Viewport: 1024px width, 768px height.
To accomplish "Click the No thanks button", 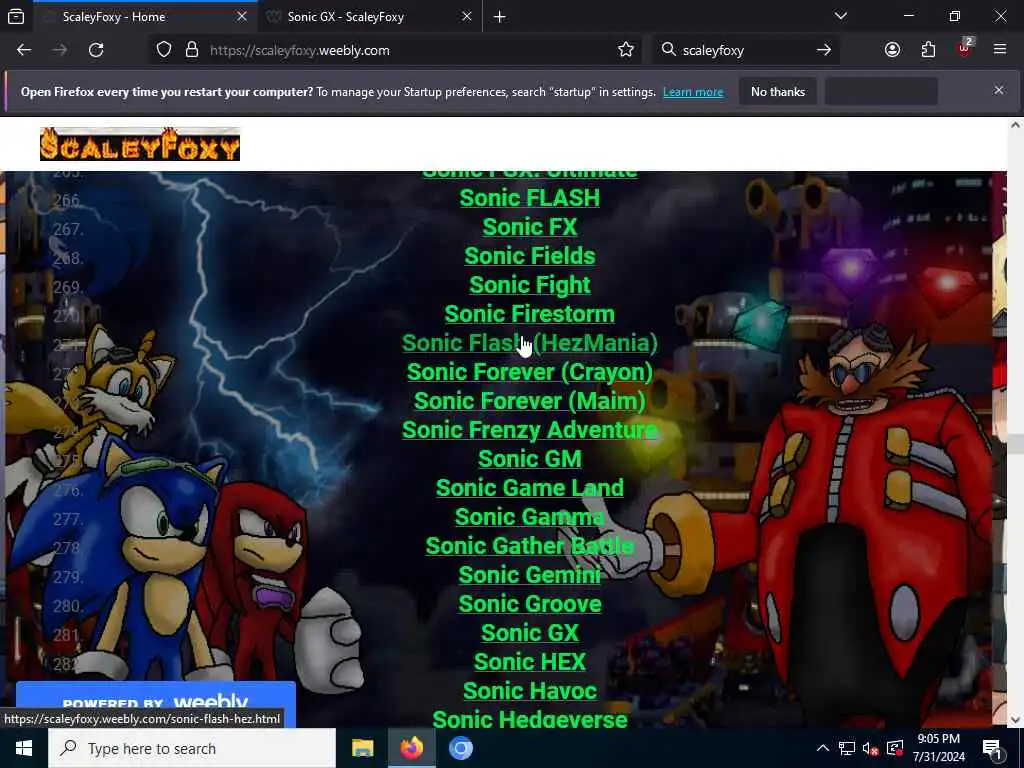I will [777, 91].
